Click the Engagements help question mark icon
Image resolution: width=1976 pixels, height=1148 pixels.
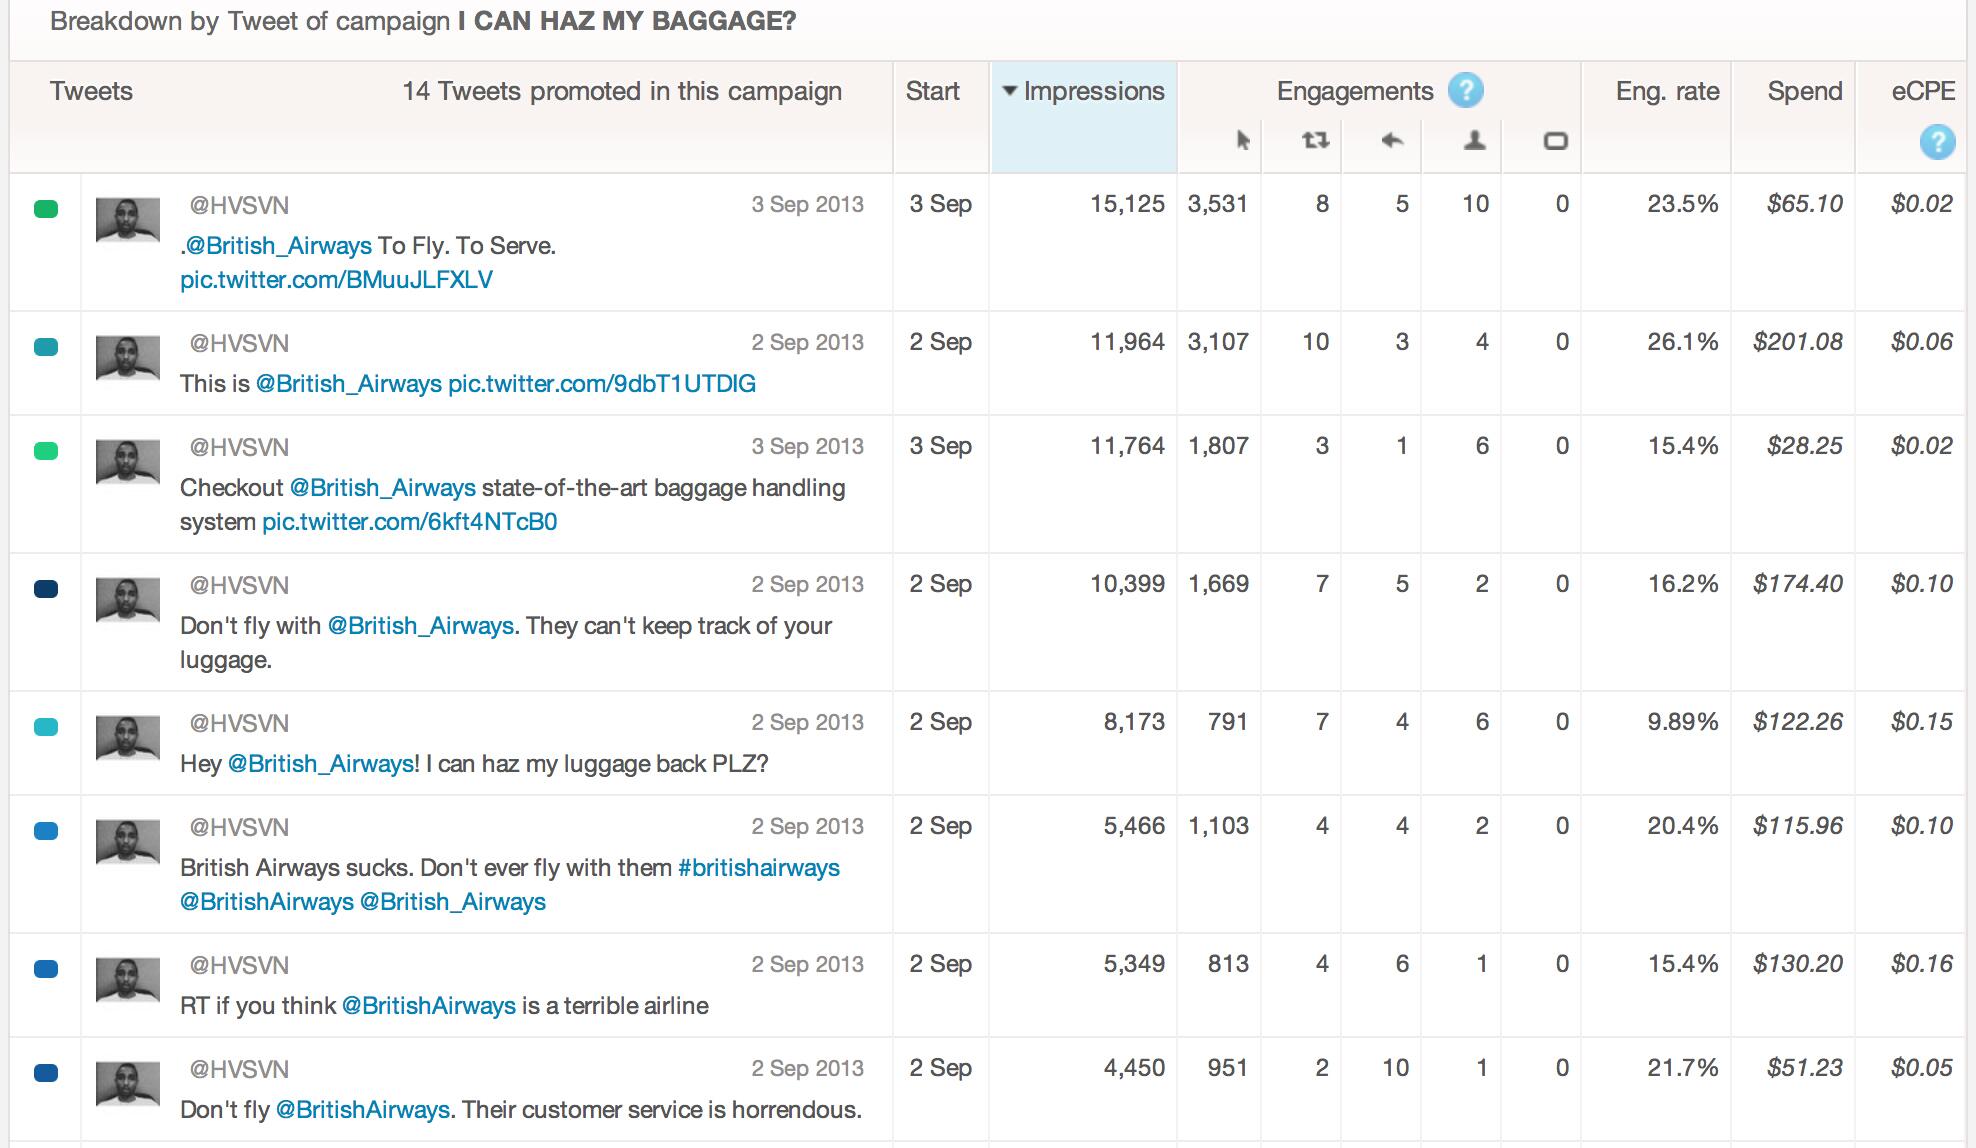tap(1465, 91)
